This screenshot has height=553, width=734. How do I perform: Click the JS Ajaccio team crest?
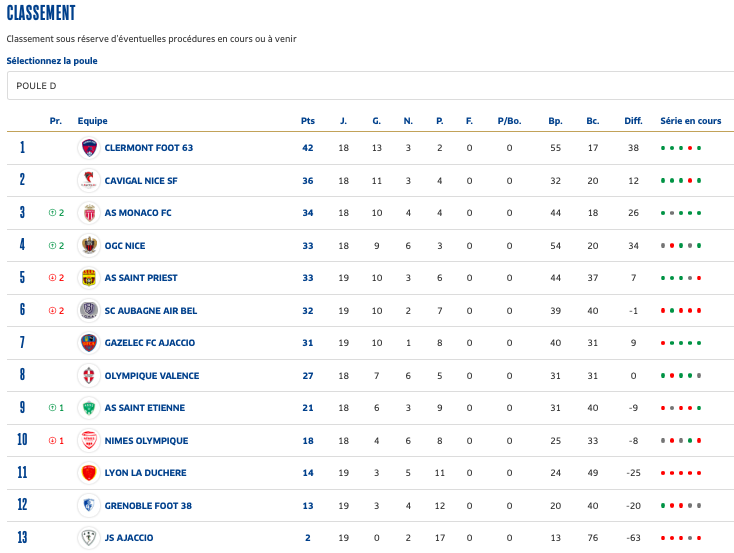[89, 538]
